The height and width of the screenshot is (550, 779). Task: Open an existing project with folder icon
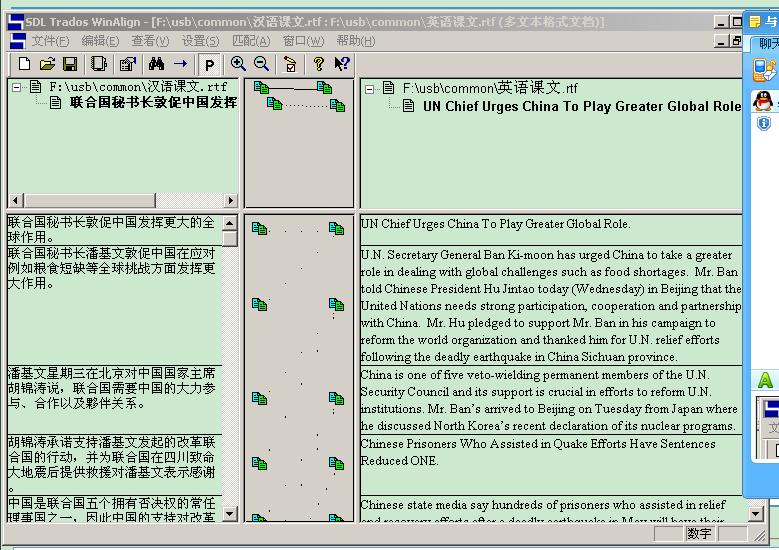47,64
